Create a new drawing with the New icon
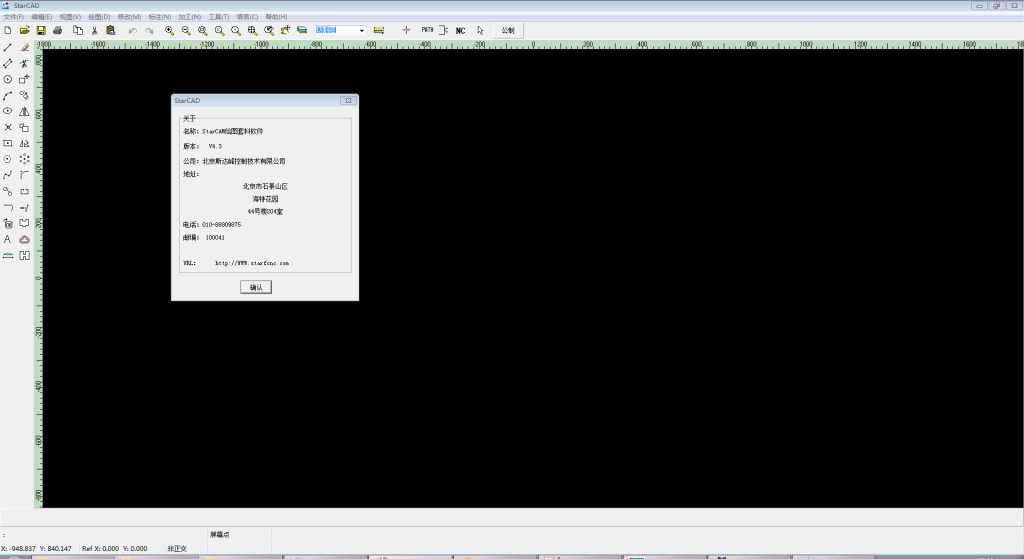 [x=8, y=30]
